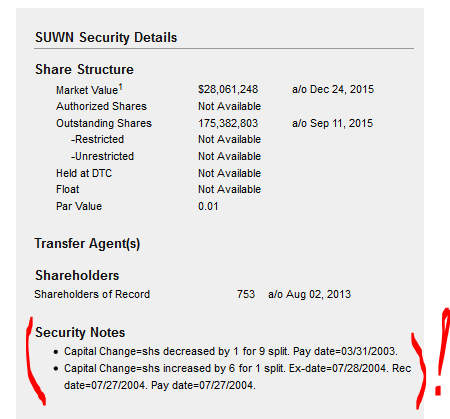Select the 175,382,803 outstanding shares value

(228, 123)
